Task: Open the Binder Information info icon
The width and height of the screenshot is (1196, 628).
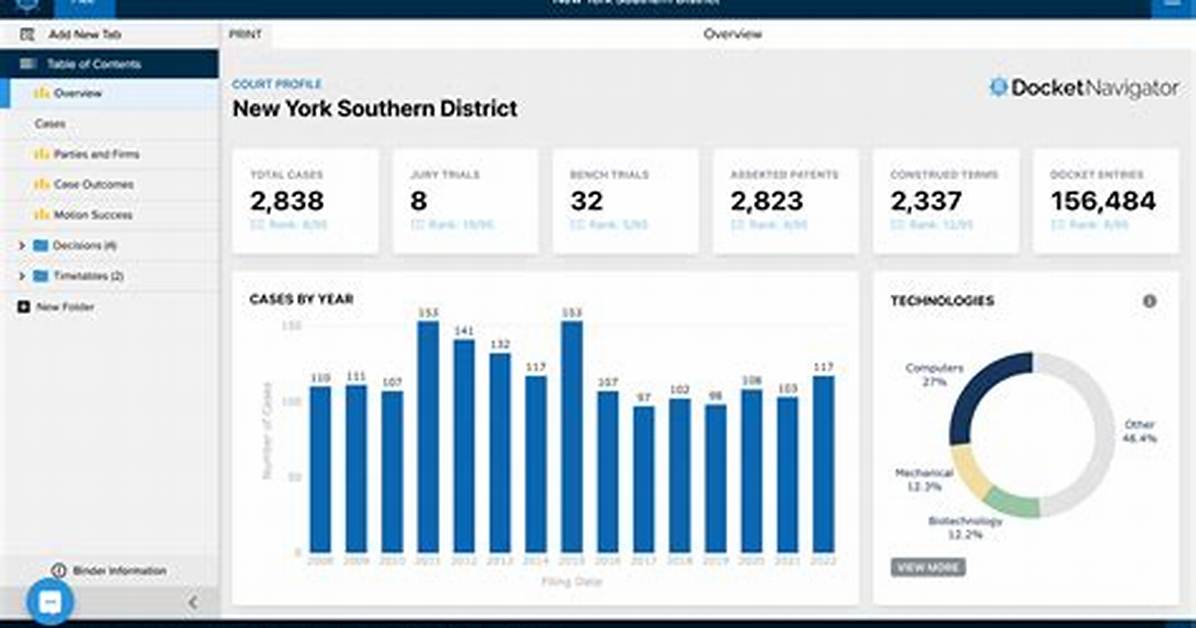Action: click(x=59, y=571)
